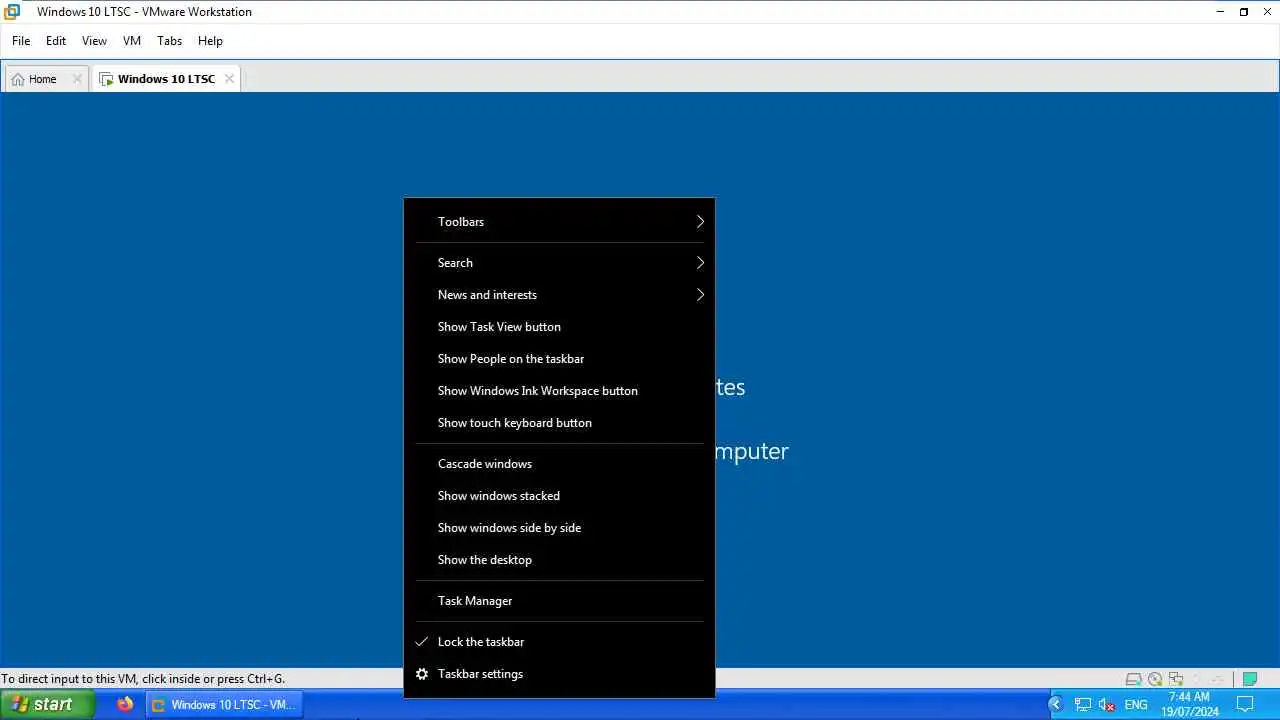This screenshot has height=720, width=1280.
Task: Open Taskbar settings gear entry
Action: tap(559, 674)
